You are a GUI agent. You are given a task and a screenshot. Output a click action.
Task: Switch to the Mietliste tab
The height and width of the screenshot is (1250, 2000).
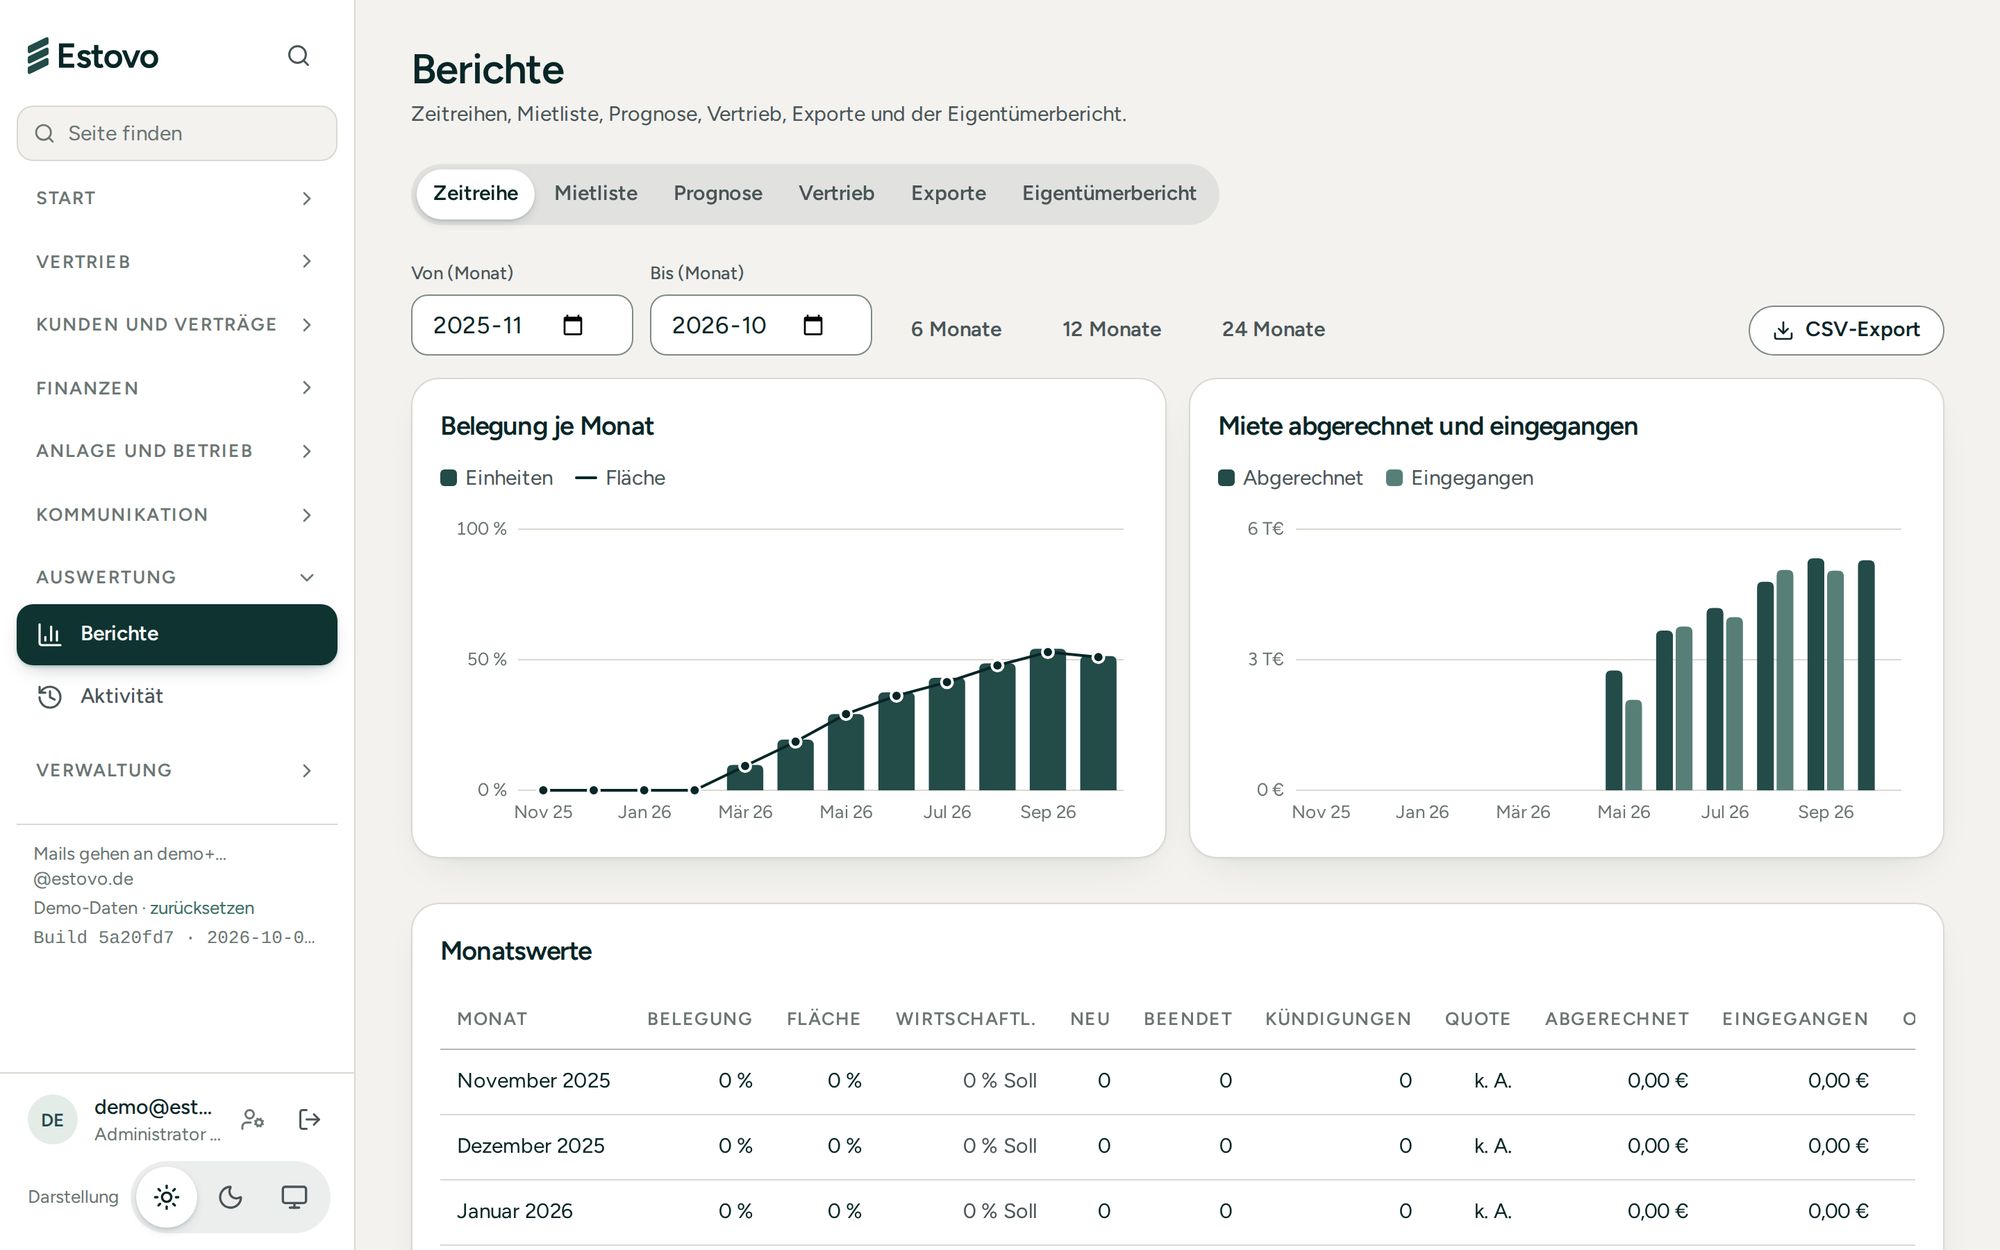point(596,193)
